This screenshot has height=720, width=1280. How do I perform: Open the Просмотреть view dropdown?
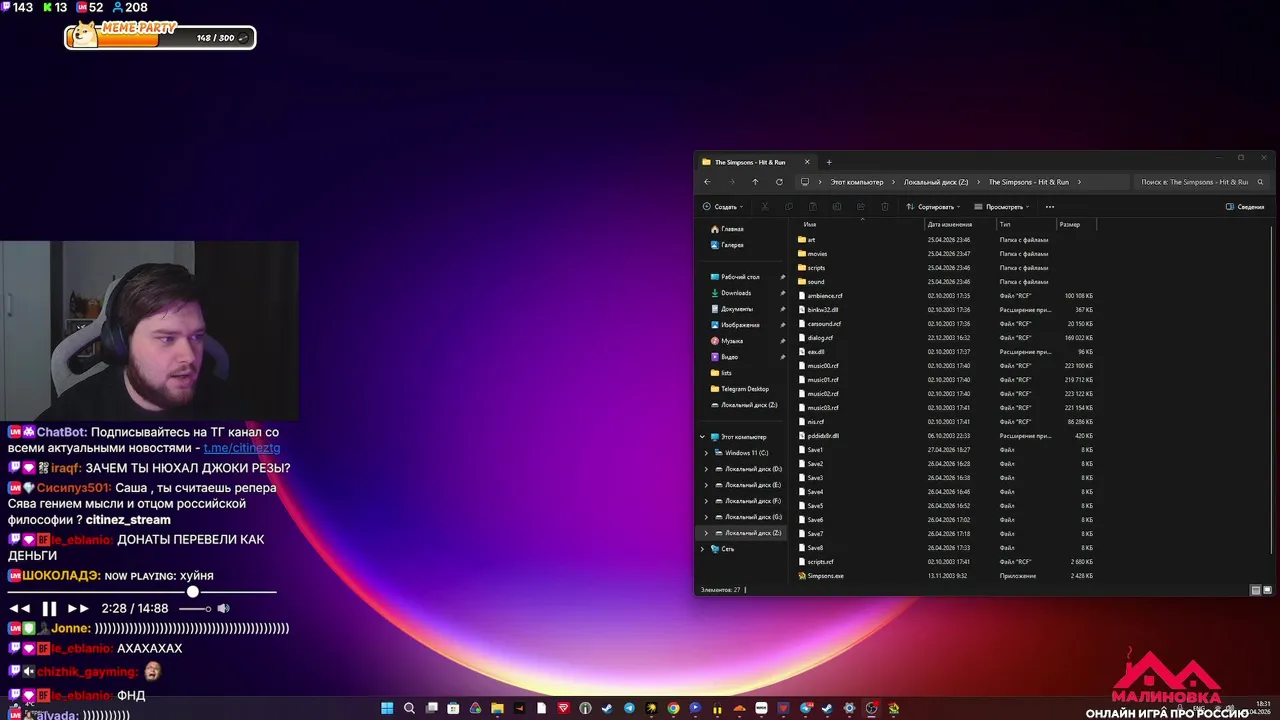coord(1002,207)
